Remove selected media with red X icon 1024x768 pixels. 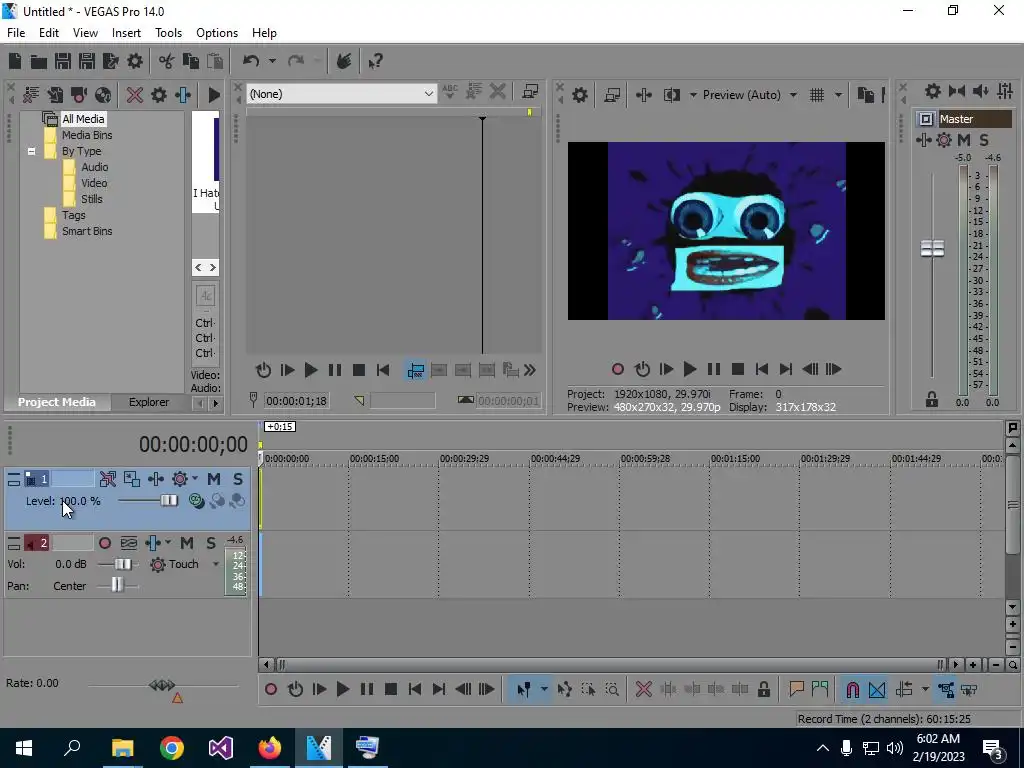[x=135, y=95]
